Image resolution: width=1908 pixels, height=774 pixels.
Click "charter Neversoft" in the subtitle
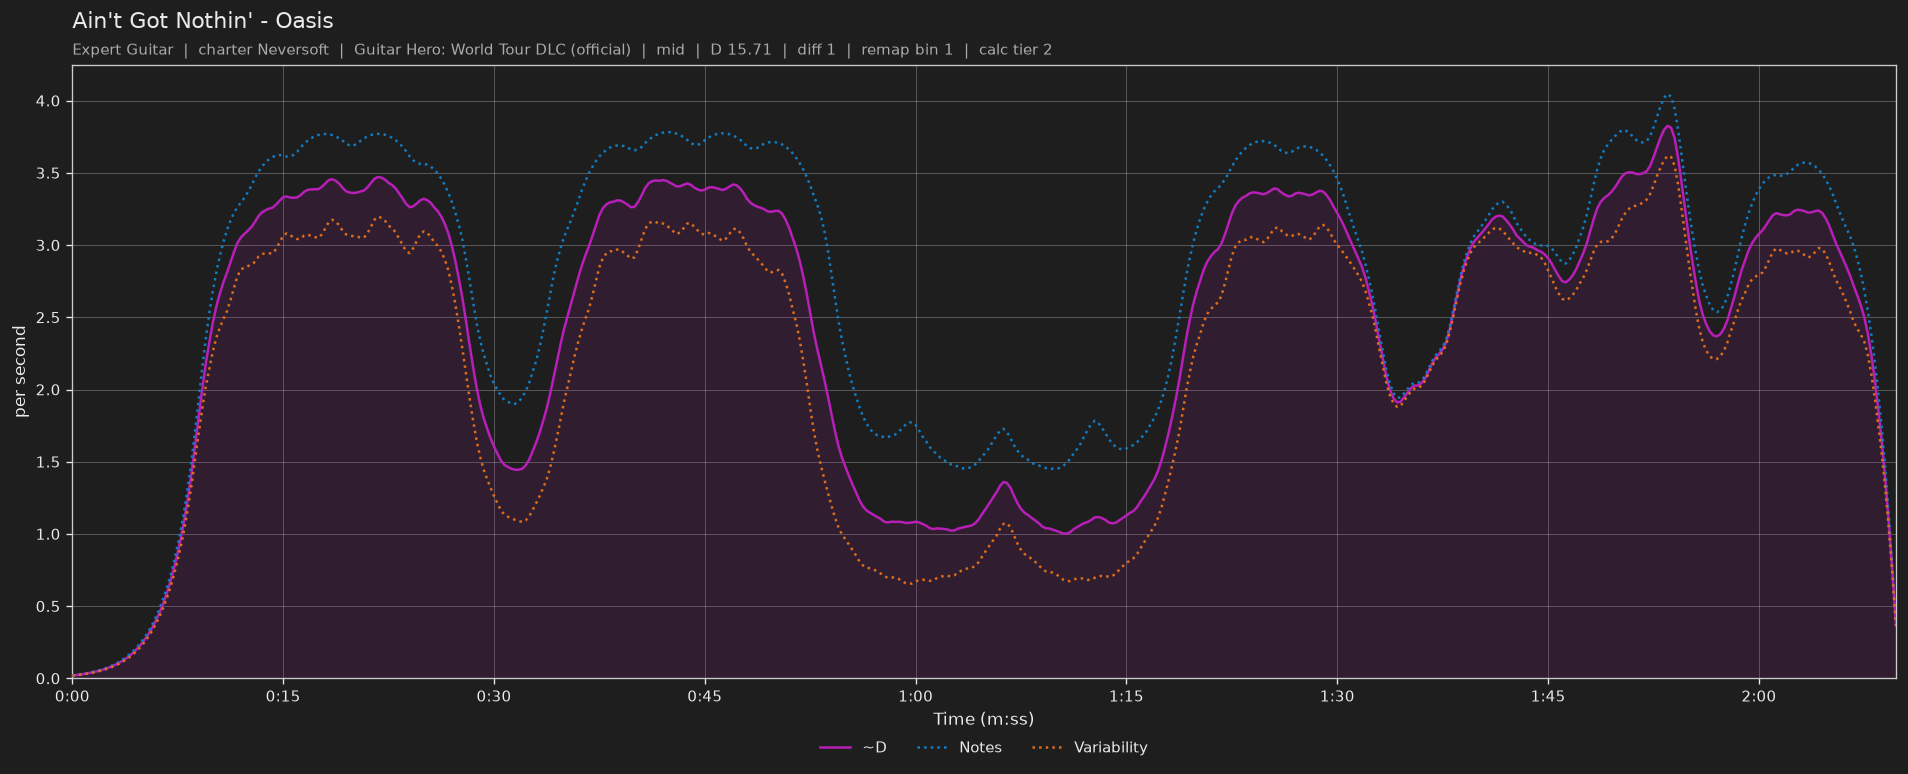click(264, 50)
